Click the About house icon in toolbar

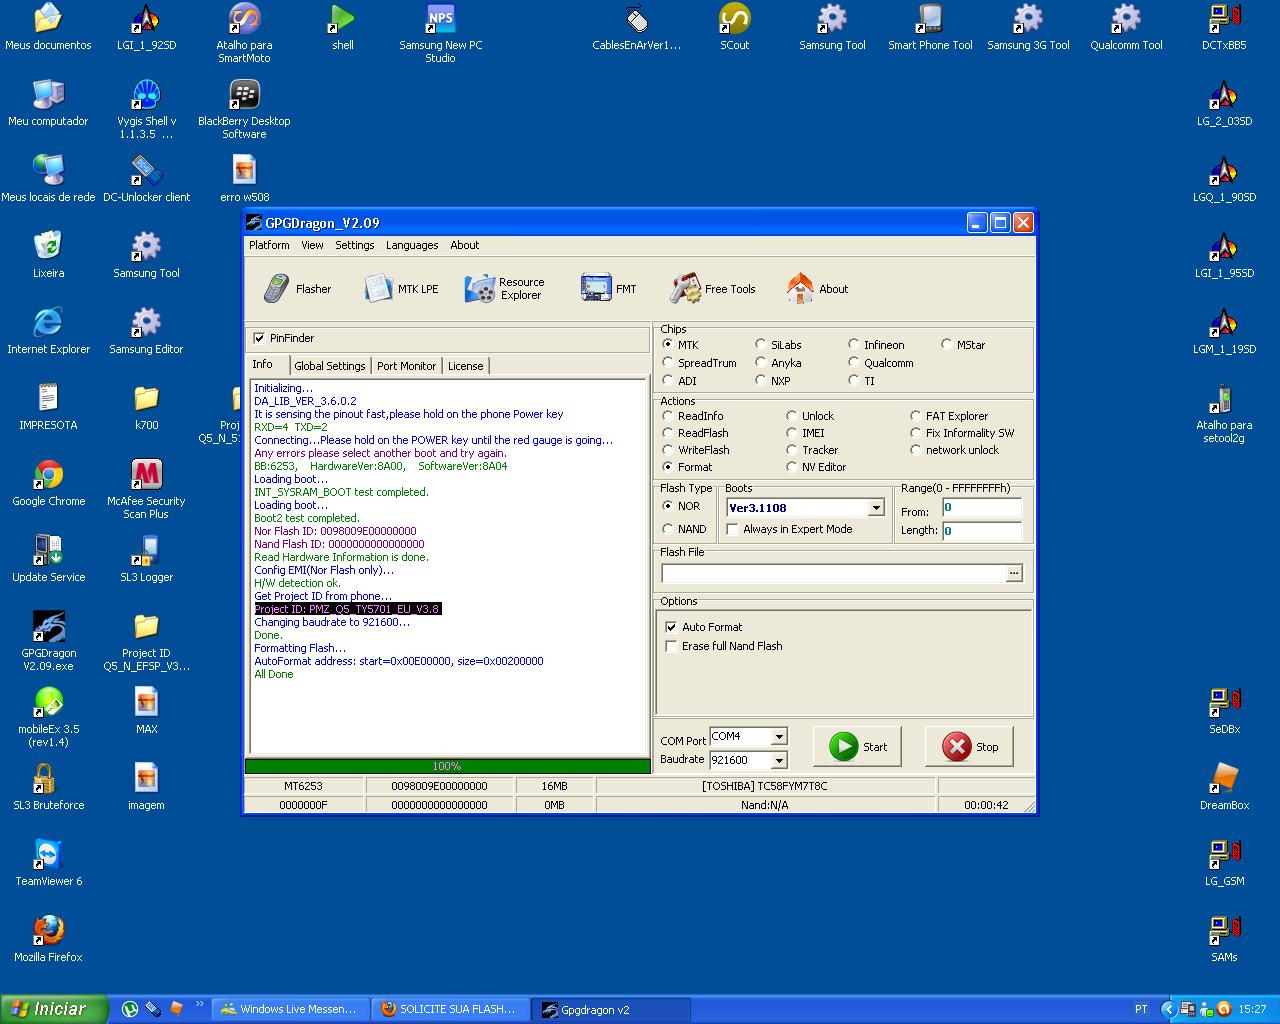coord(800,289)
